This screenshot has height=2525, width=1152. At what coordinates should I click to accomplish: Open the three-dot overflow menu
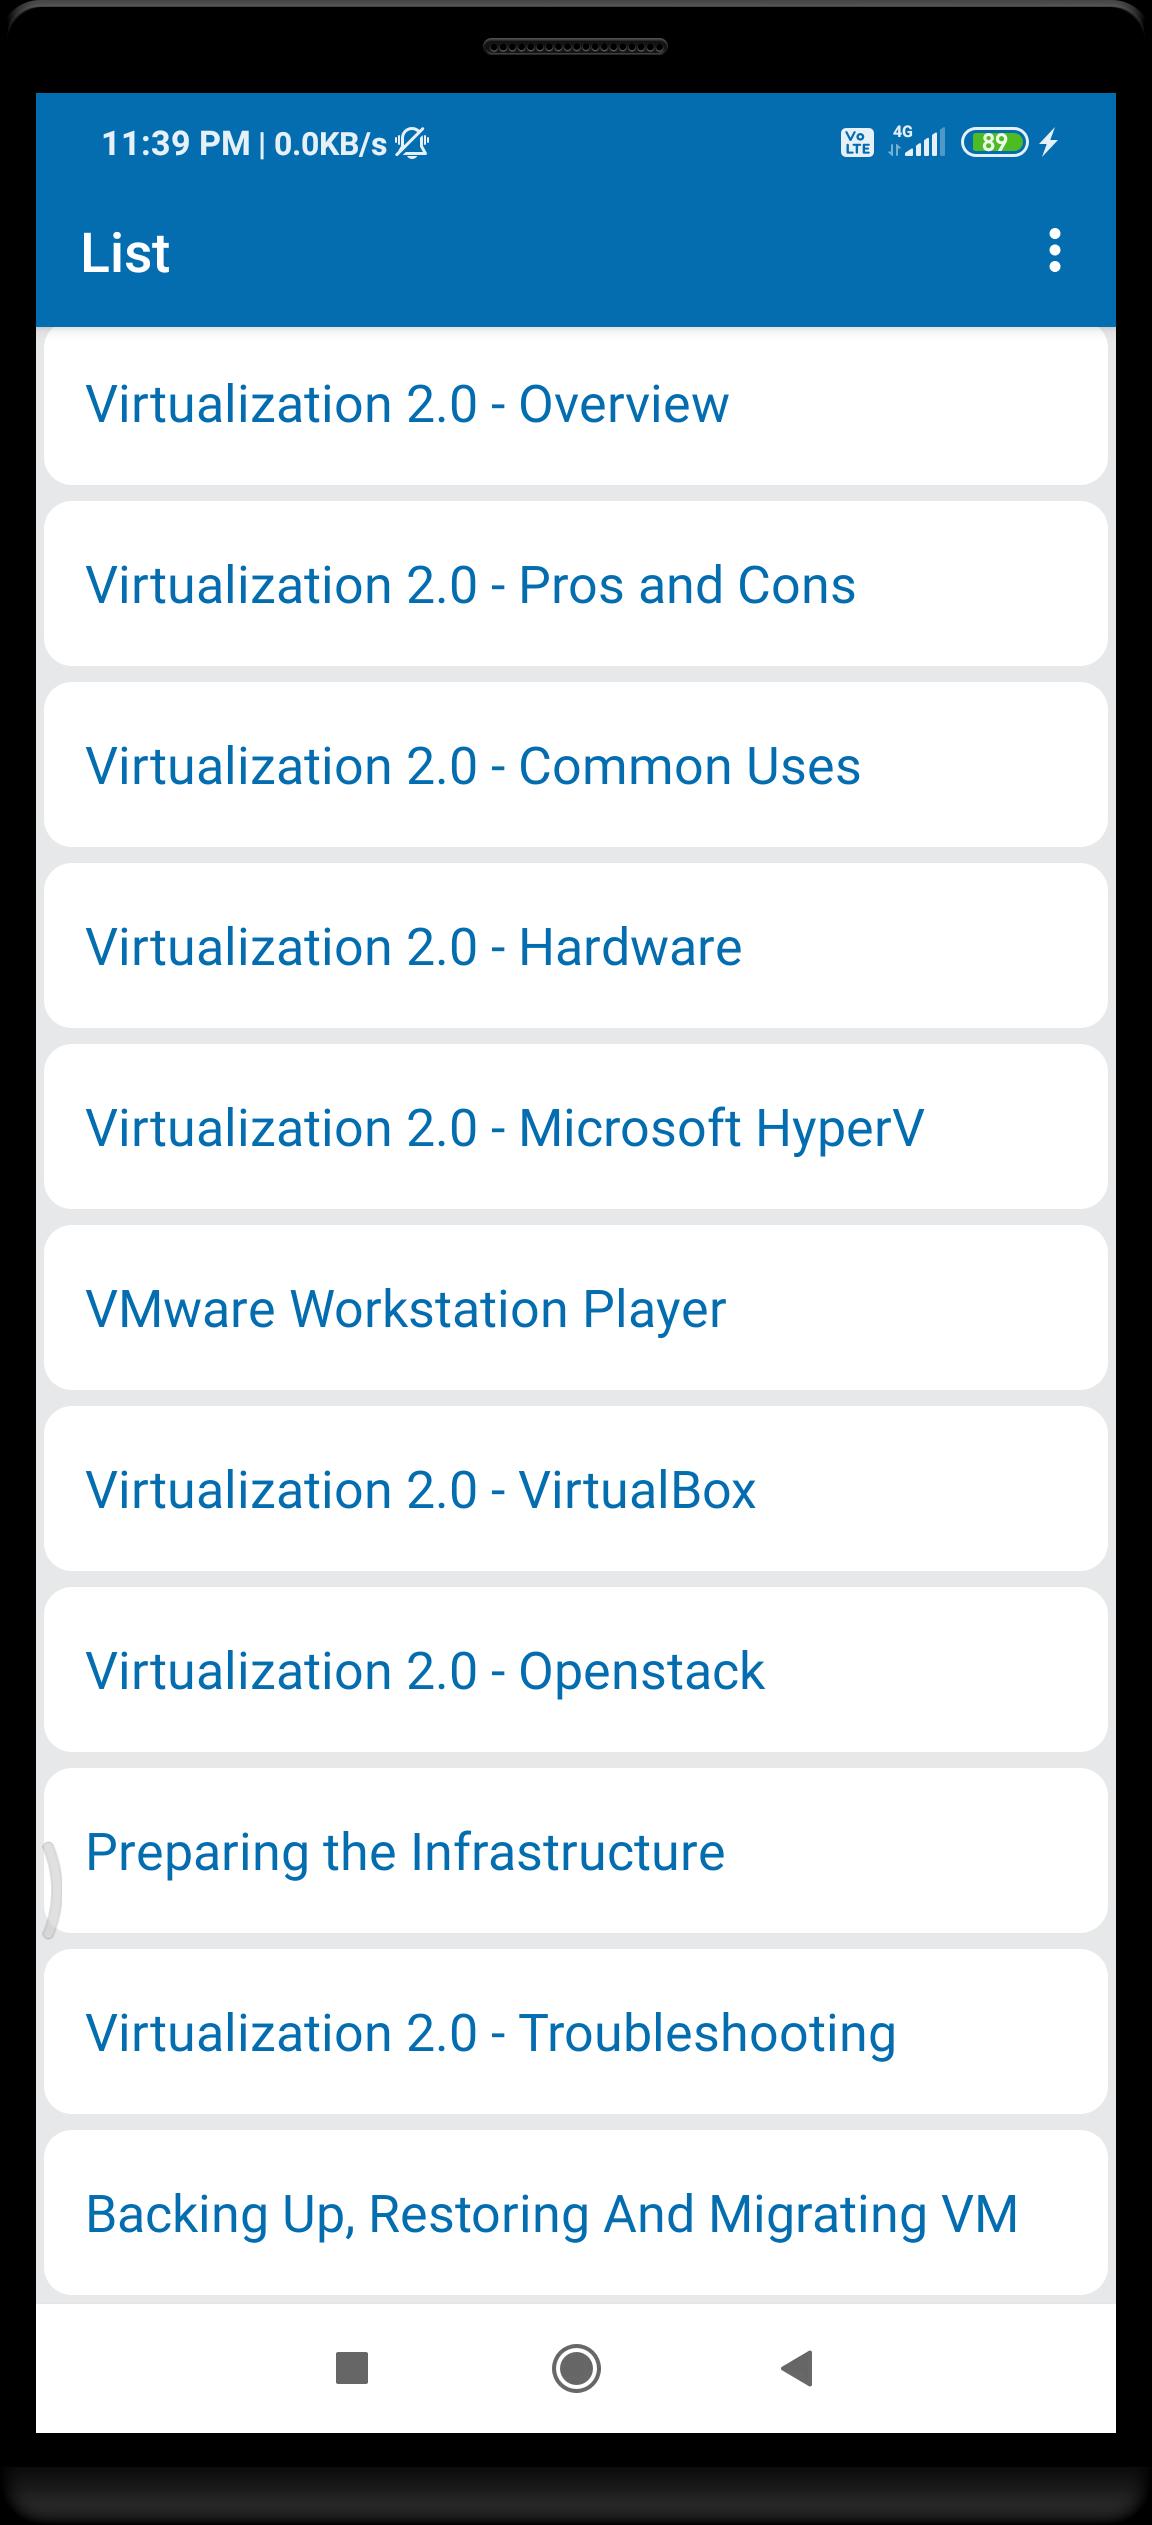[x=1054, y=251]
